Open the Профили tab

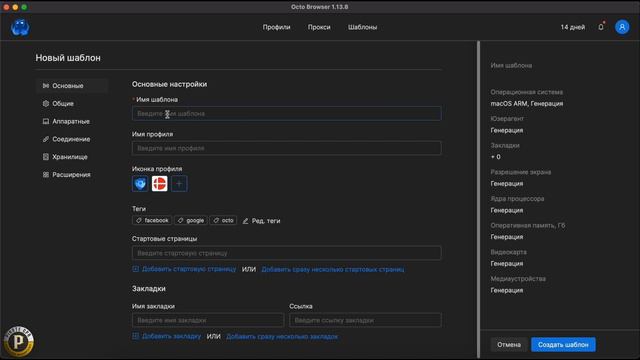[x=276, y=27]
